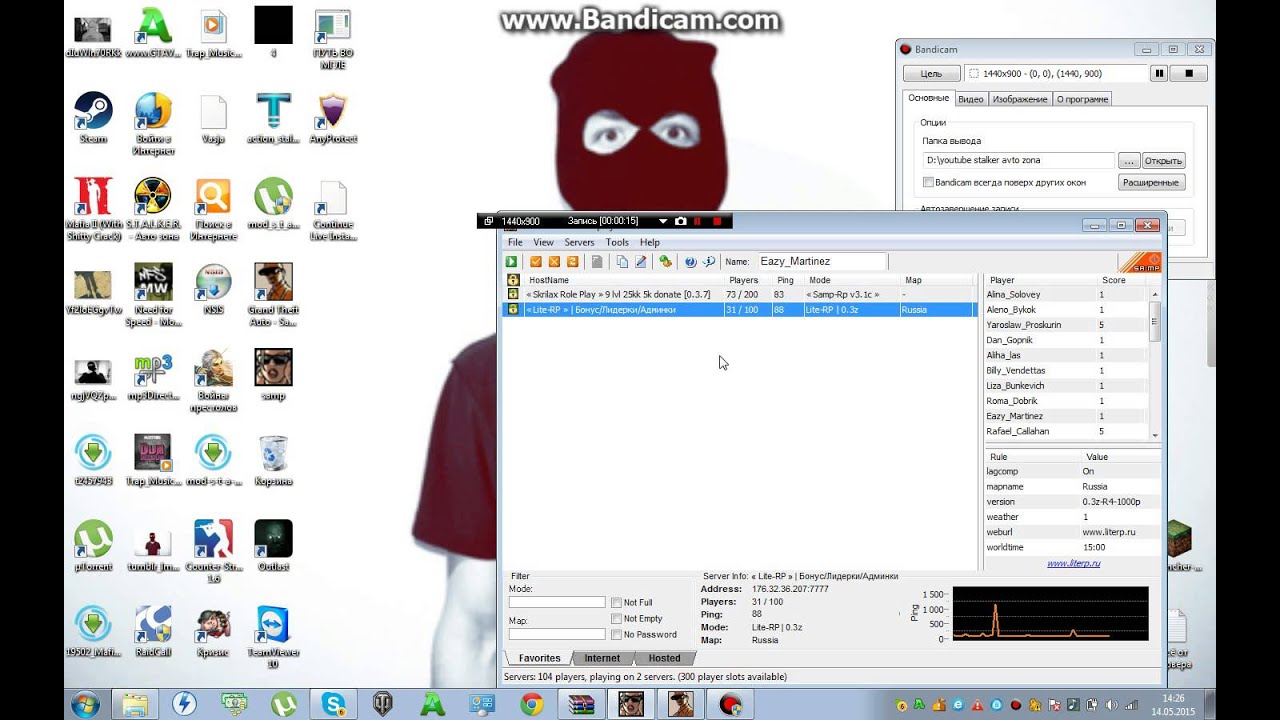Screen dimensions: 1280x720
Task: Open the TeamViewer 10 desktop shortcut
Action: click(x=273, y=637)
